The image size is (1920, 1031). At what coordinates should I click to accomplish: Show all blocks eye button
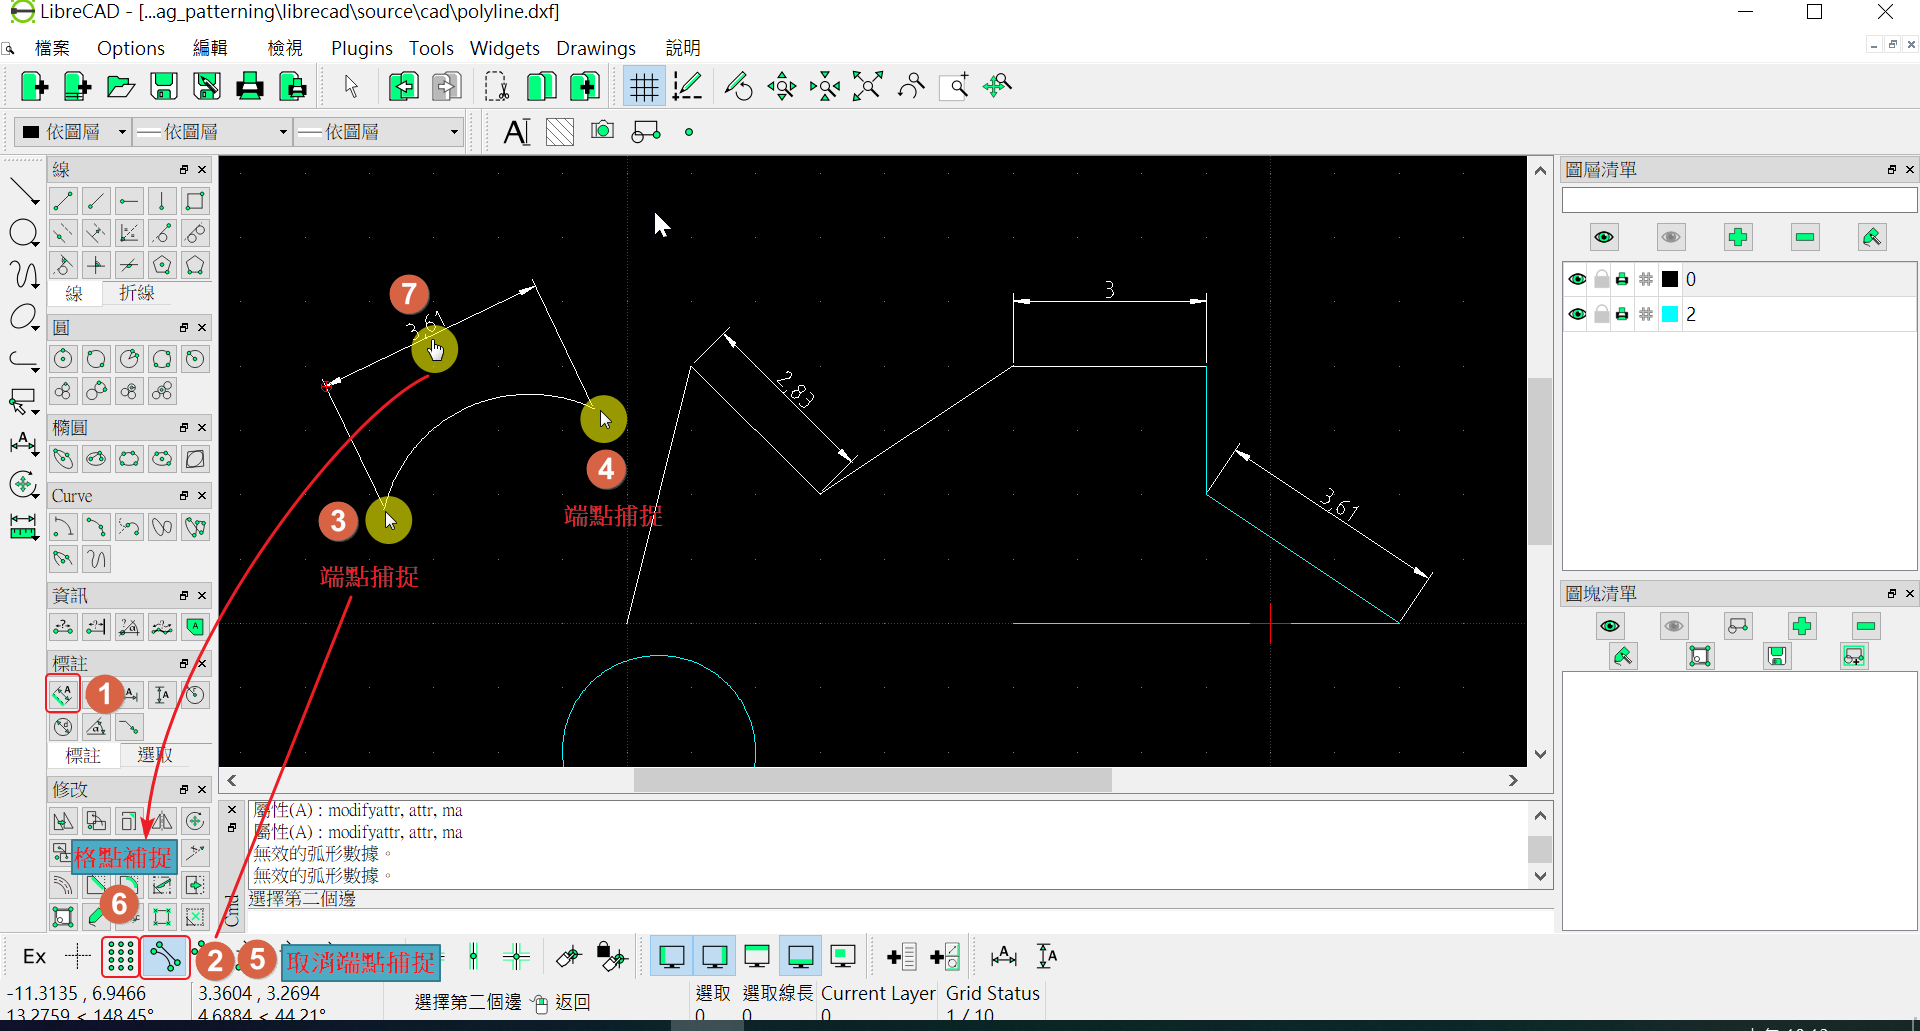click(x=1610, y=626)
